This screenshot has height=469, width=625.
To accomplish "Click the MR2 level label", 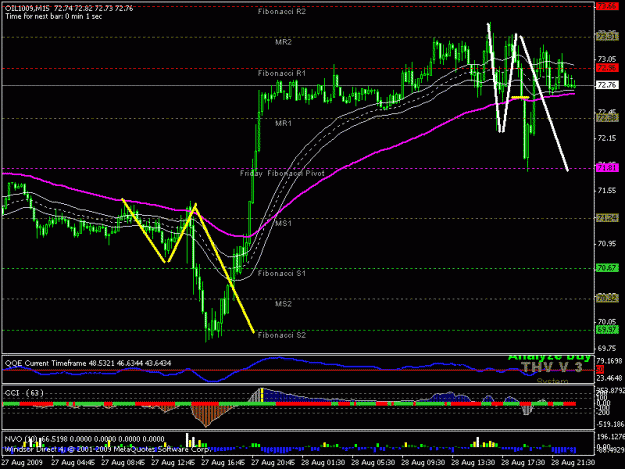I will [283, 42].
